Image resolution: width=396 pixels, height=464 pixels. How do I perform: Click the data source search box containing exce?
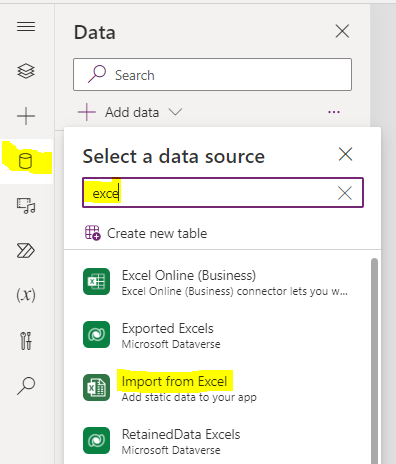223,193
